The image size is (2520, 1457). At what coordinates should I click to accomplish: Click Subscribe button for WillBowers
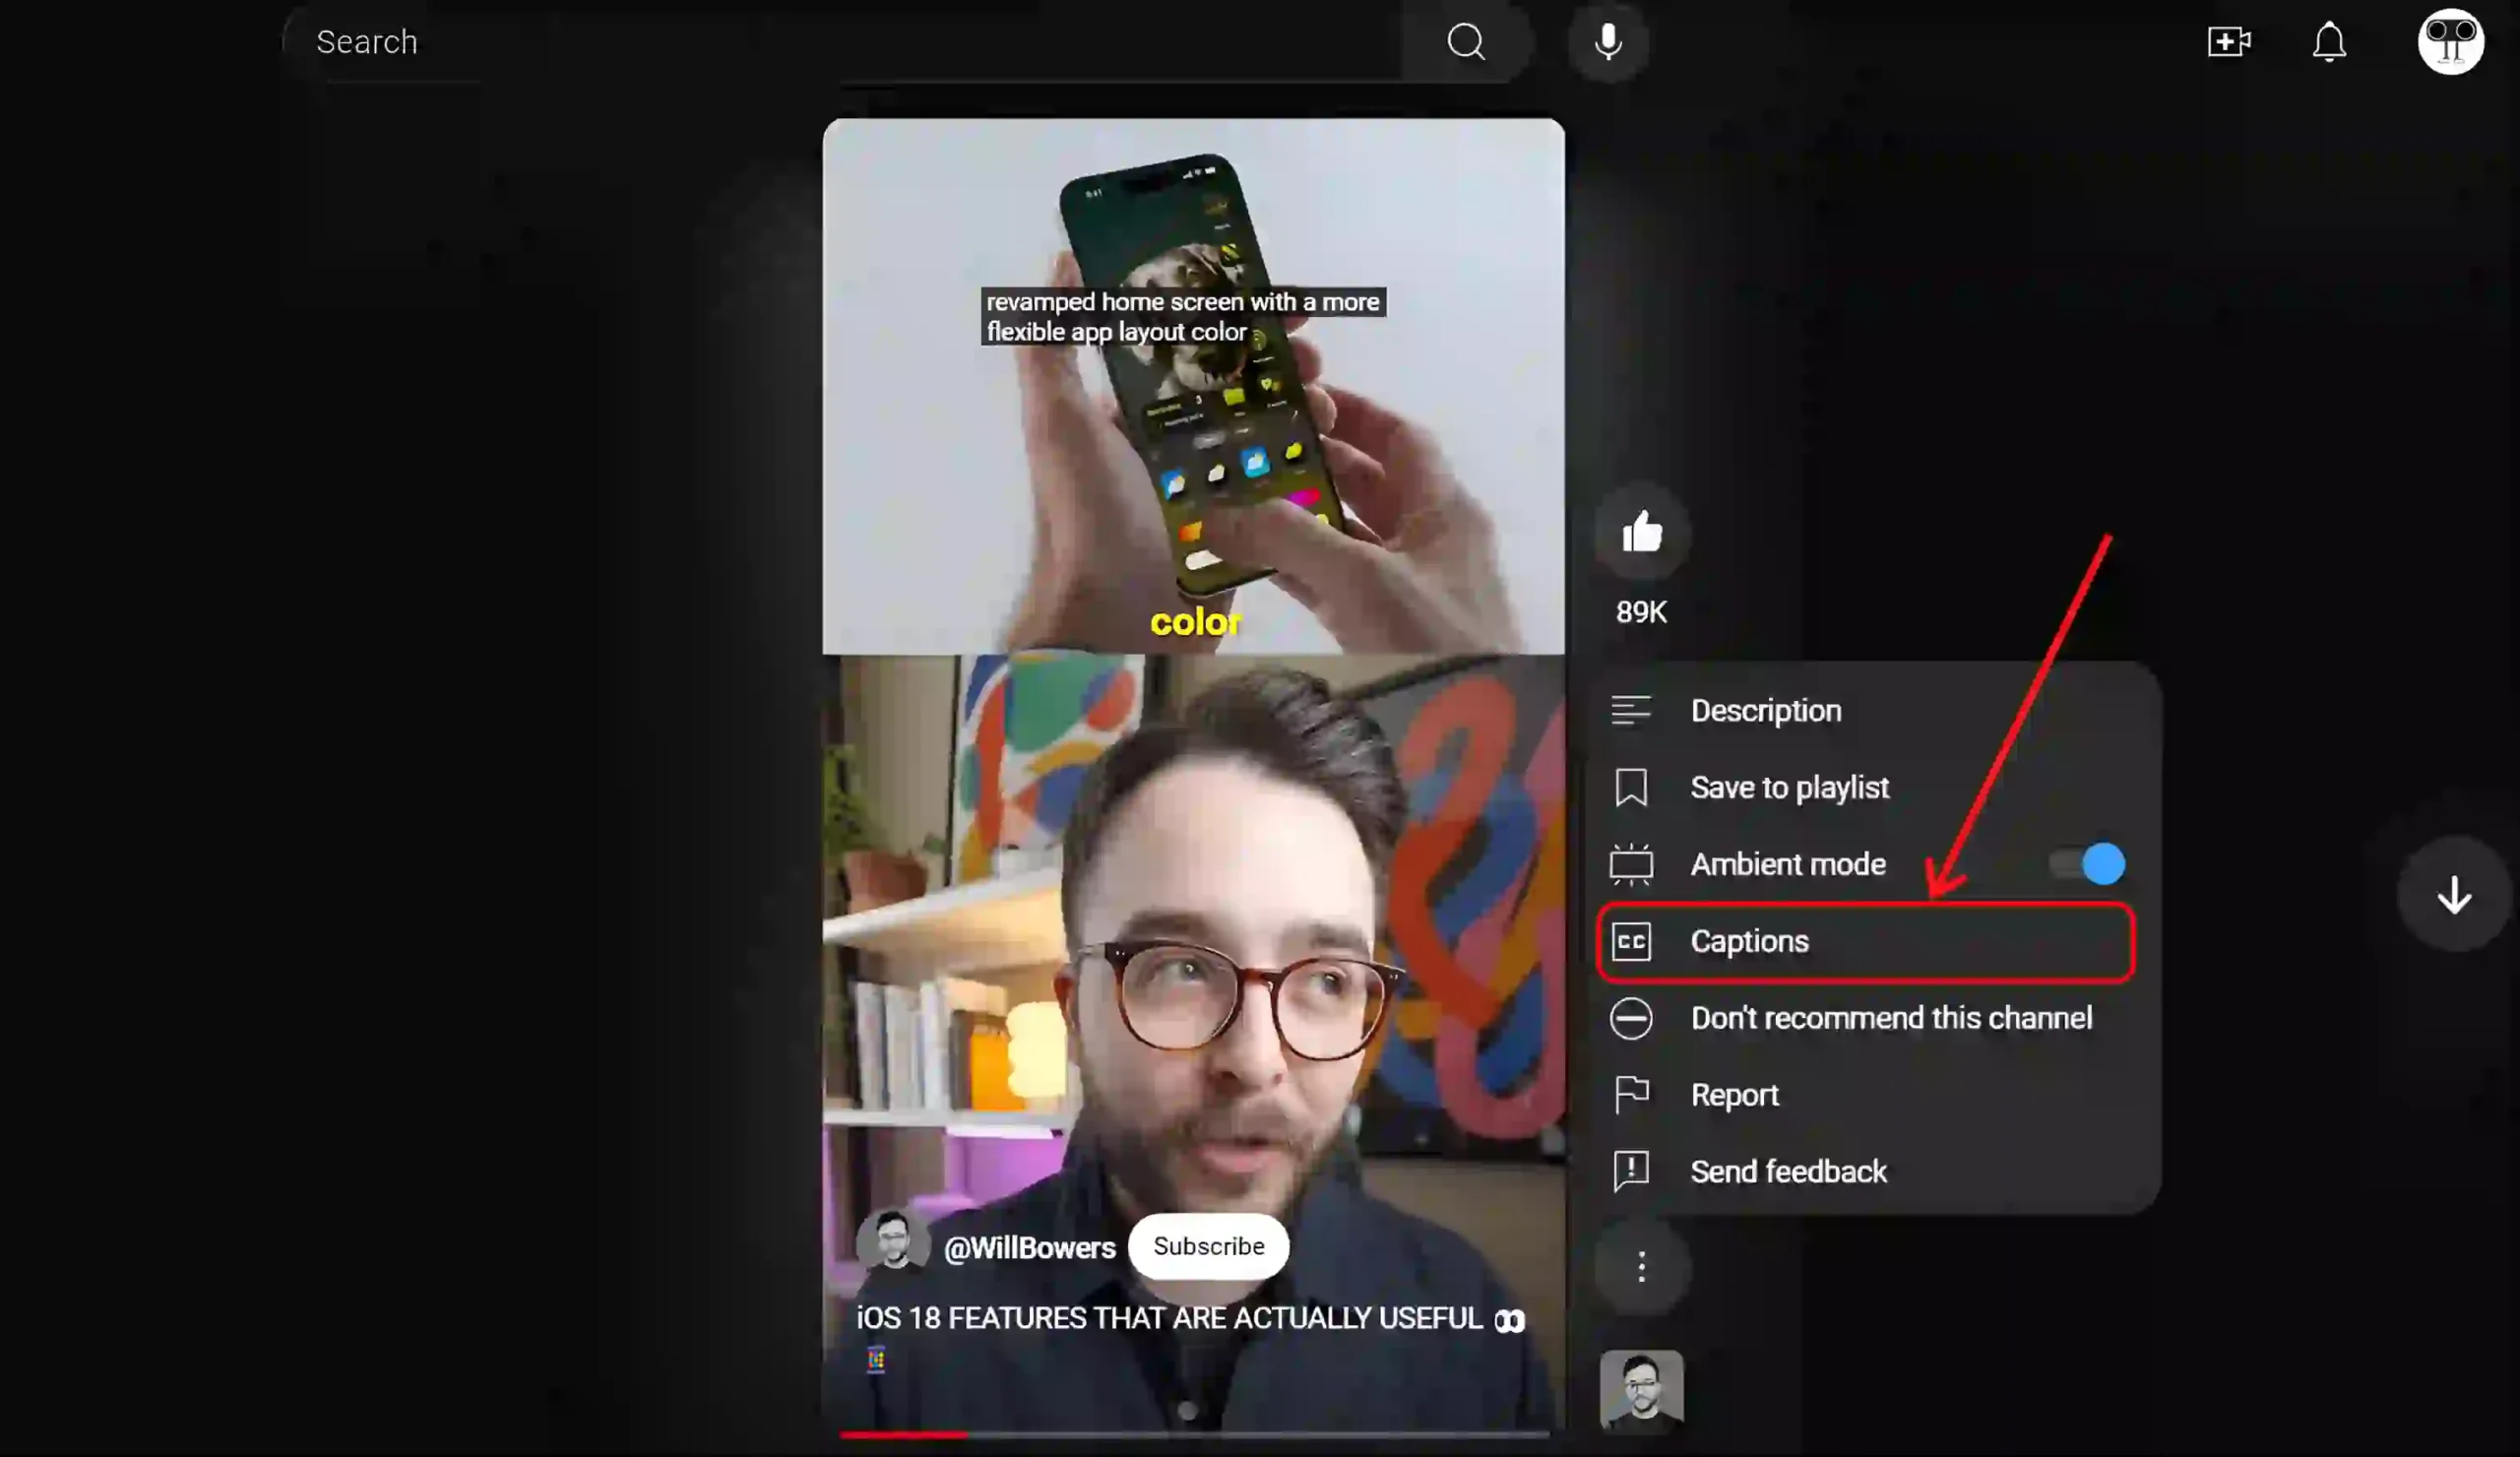point(1209,1245)
